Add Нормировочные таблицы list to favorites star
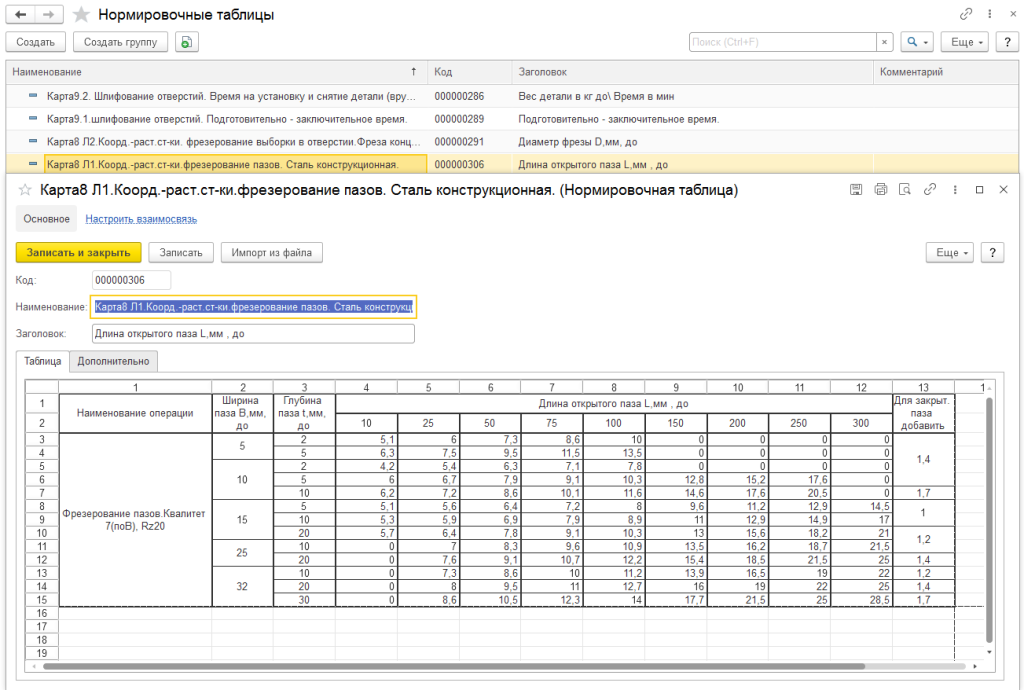 [x=82, y=15]
